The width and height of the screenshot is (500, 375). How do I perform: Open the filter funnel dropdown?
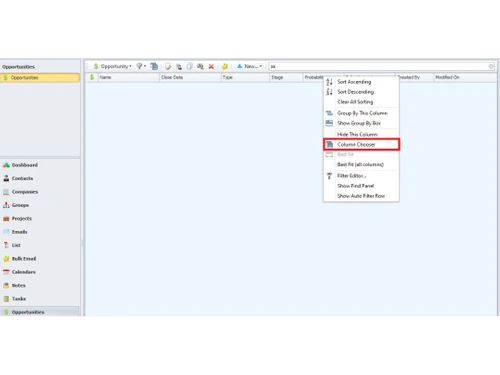coord(141,66)
